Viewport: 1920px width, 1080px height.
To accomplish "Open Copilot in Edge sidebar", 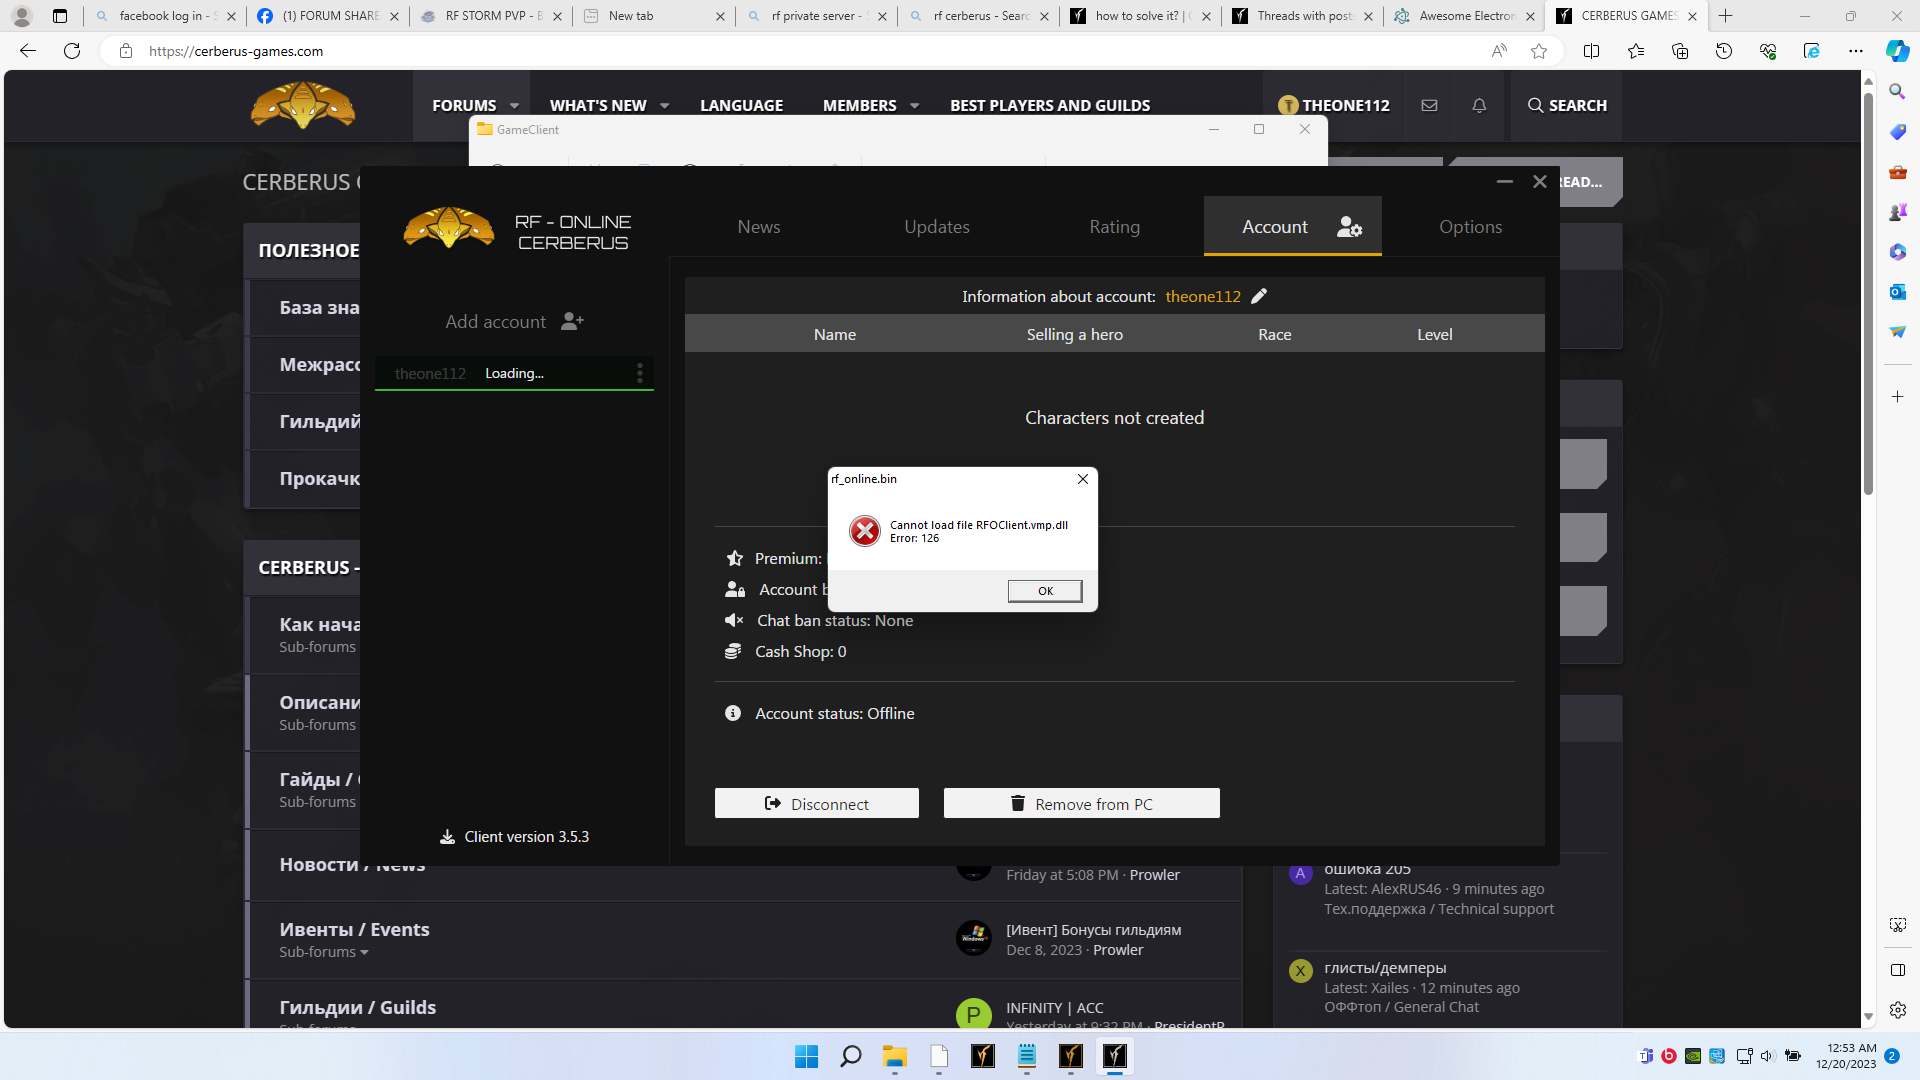I will tap(1897, 51).
